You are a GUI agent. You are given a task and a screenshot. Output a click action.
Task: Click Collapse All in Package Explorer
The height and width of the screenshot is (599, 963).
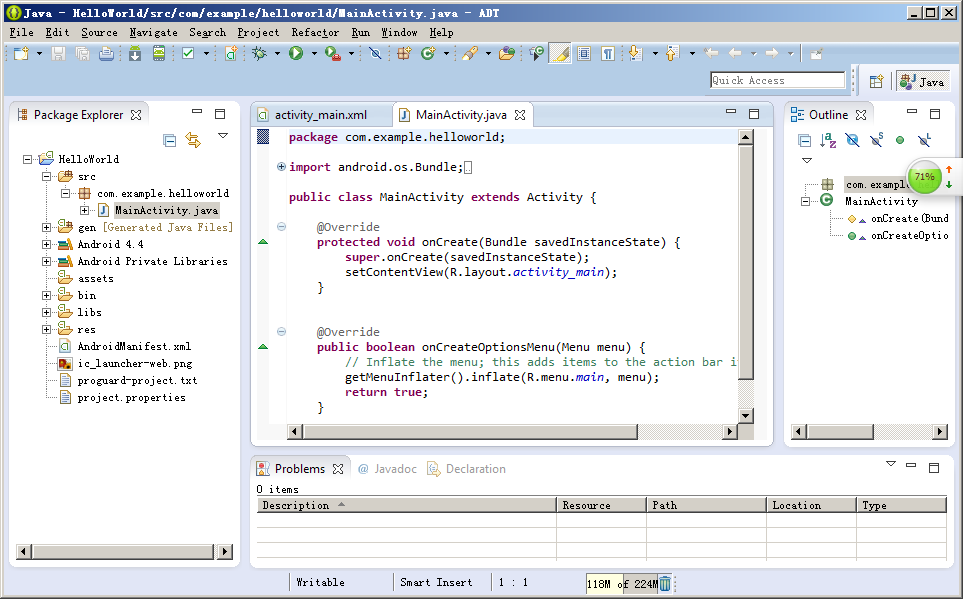[170, 140]
